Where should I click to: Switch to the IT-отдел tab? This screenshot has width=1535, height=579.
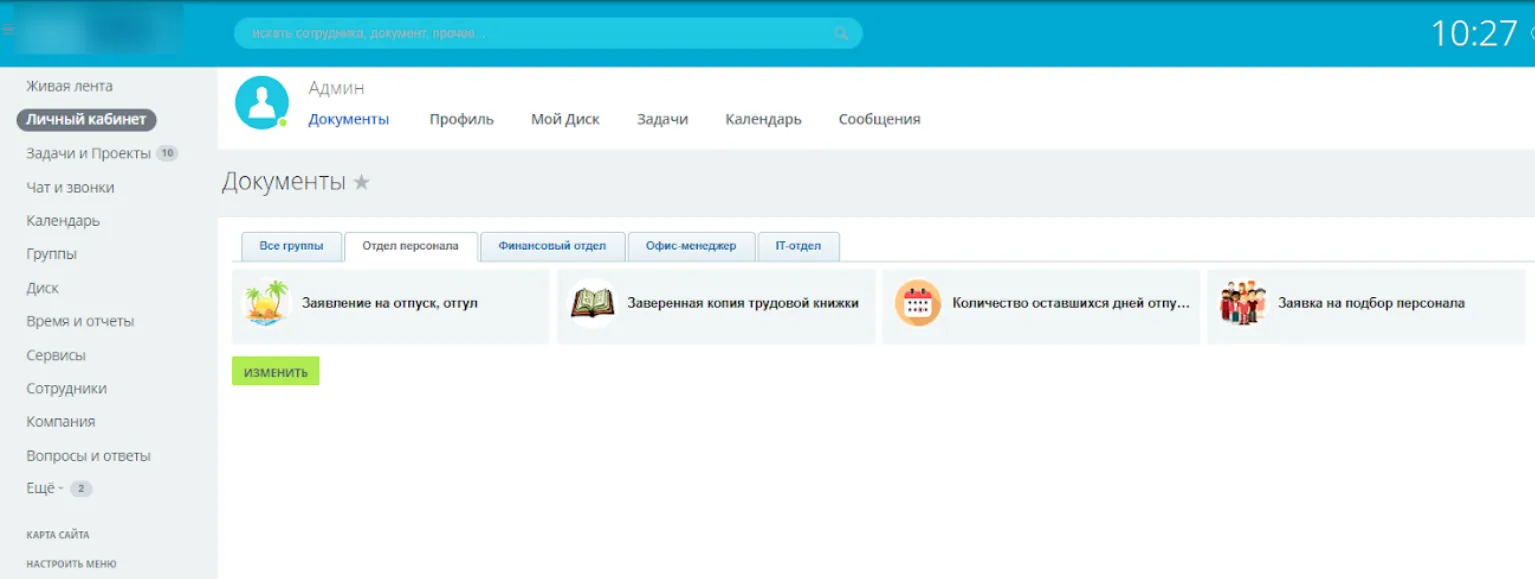798,246
